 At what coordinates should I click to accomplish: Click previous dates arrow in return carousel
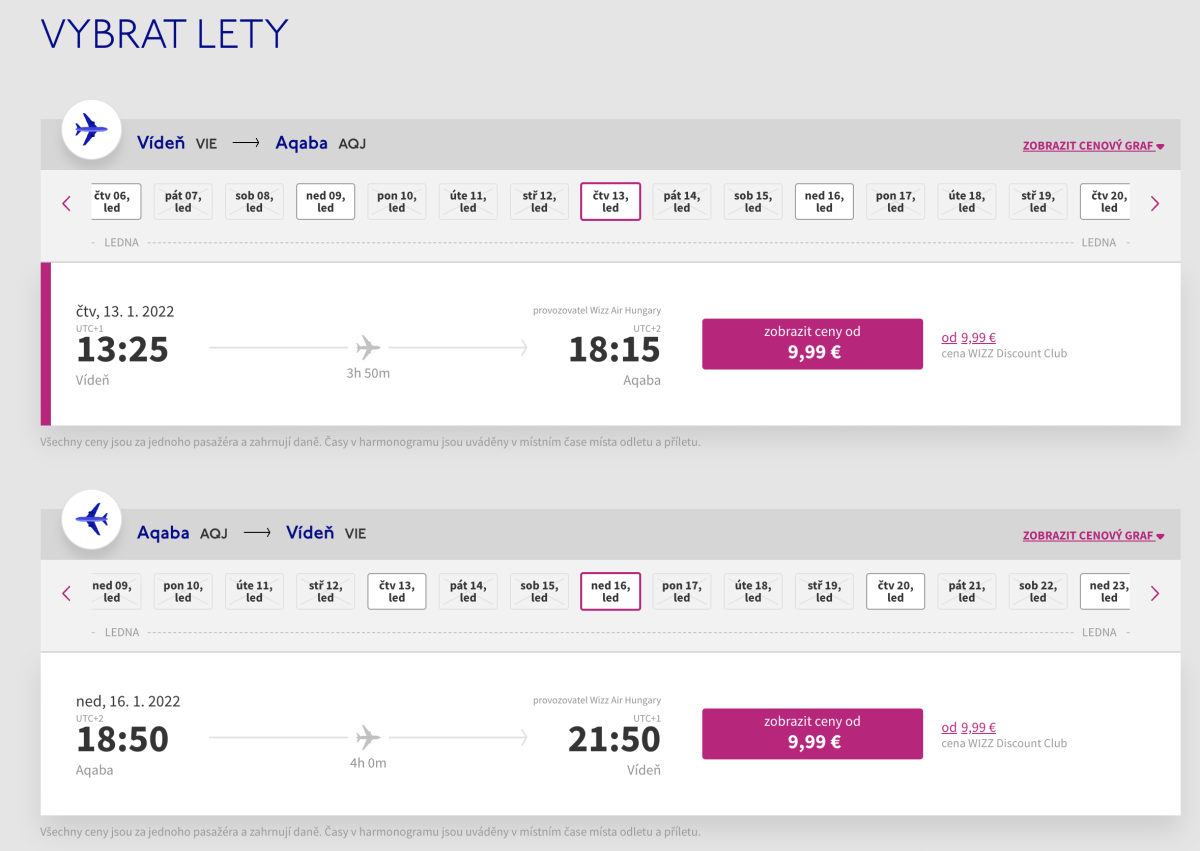(67, 593)
